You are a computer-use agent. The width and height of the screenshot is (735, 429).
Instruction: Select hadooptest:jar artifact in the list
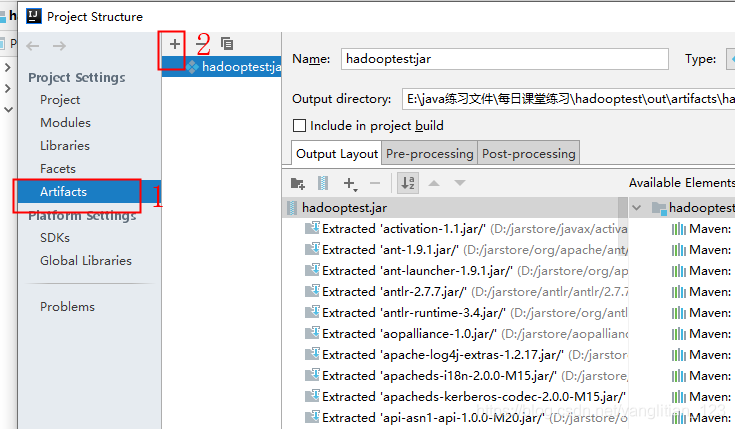click(x=221, y=67)
